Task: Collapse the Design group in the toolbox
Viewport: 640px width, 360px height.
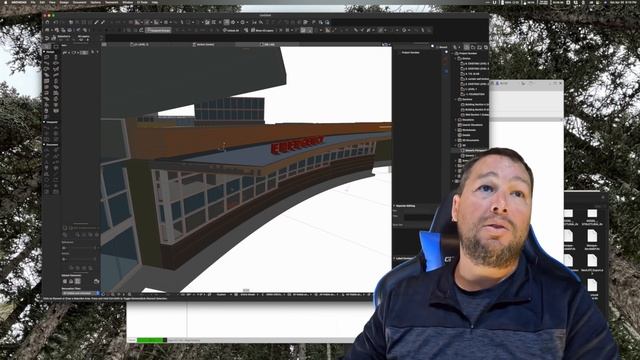Action: point(44,52)
